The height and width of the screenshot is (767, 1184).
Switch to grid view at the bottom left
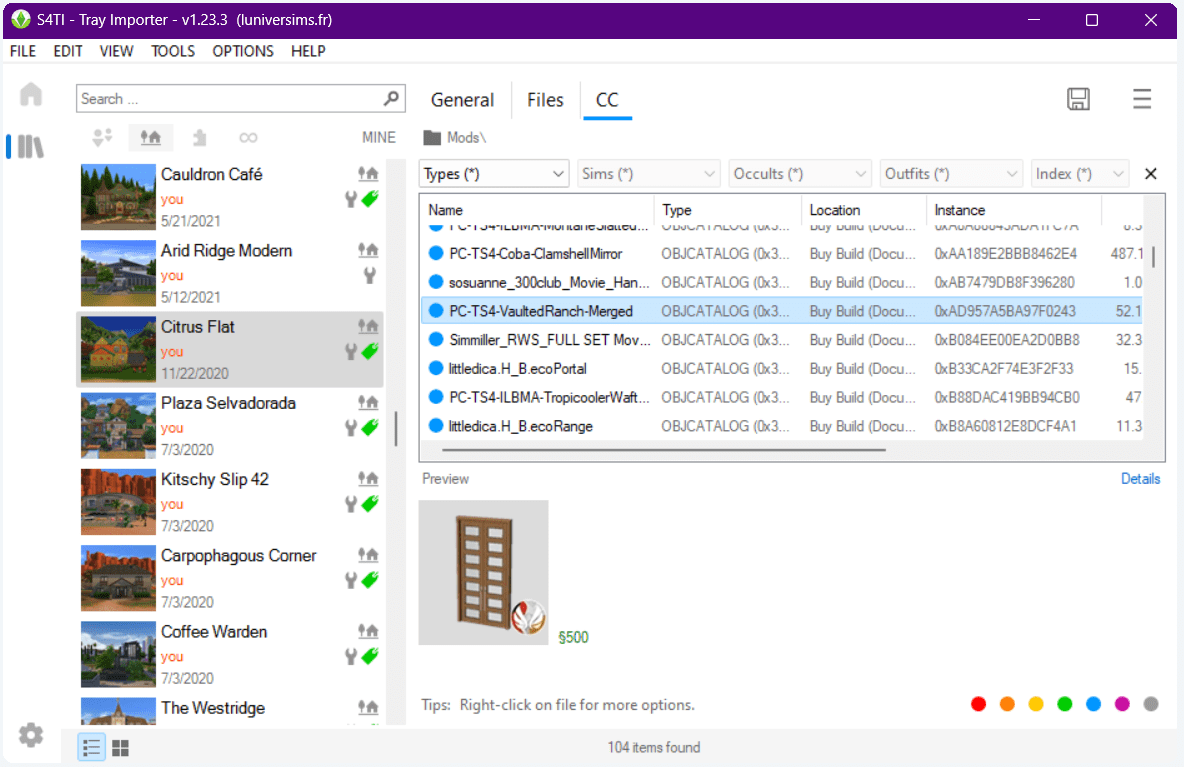pos(120,746)
